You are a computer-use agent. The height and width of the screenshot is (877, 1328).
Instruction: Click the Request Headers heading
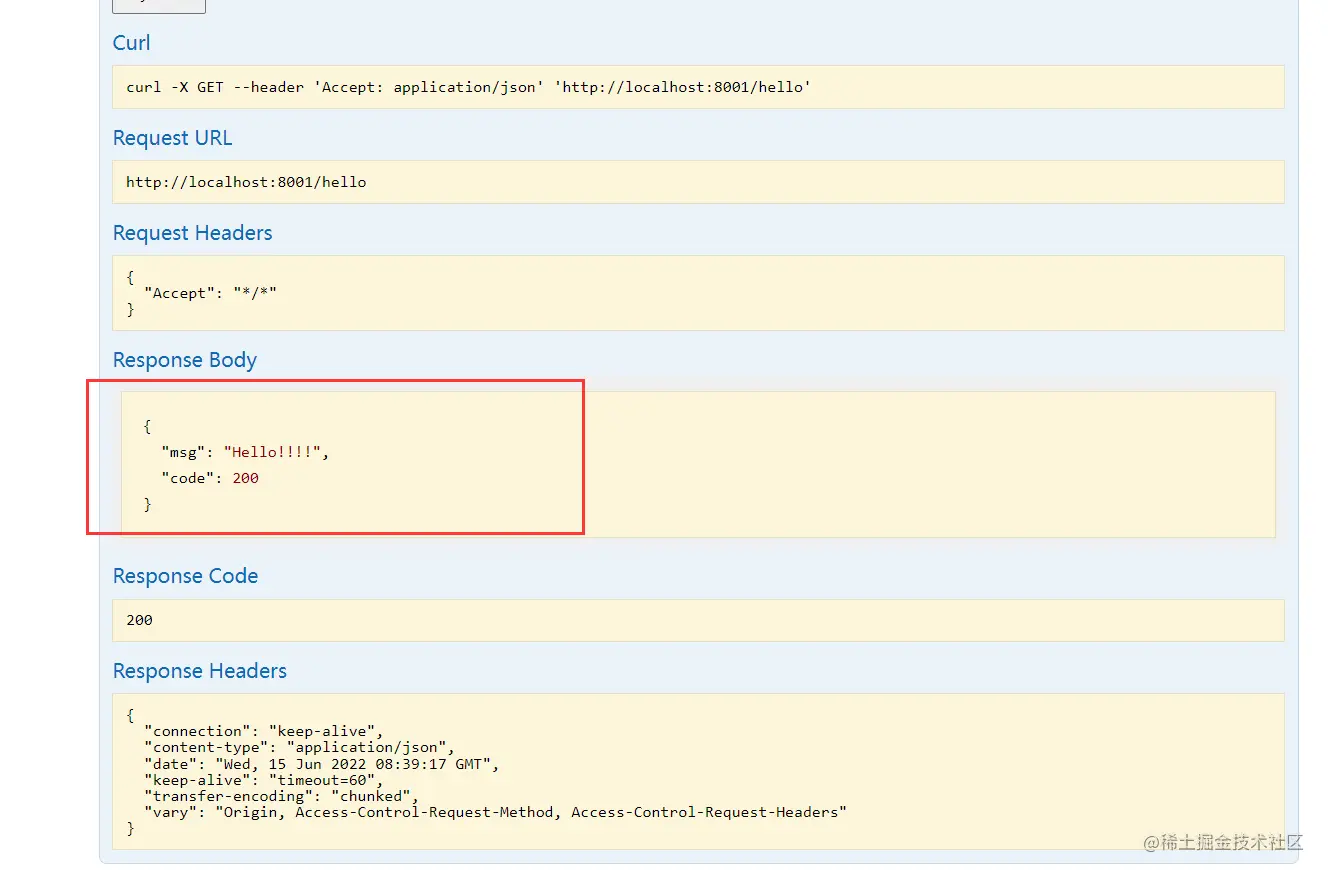[x=192, y=233]
